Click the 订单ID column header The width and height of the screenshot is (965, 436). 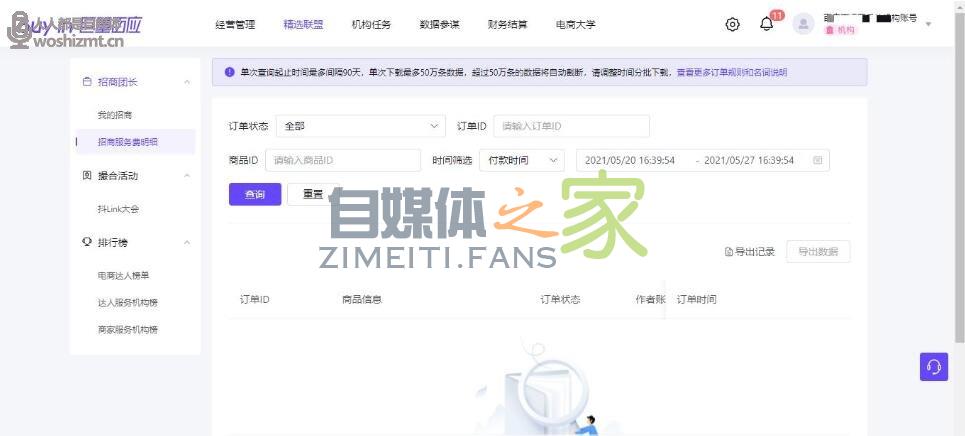(x=254, y=299)
